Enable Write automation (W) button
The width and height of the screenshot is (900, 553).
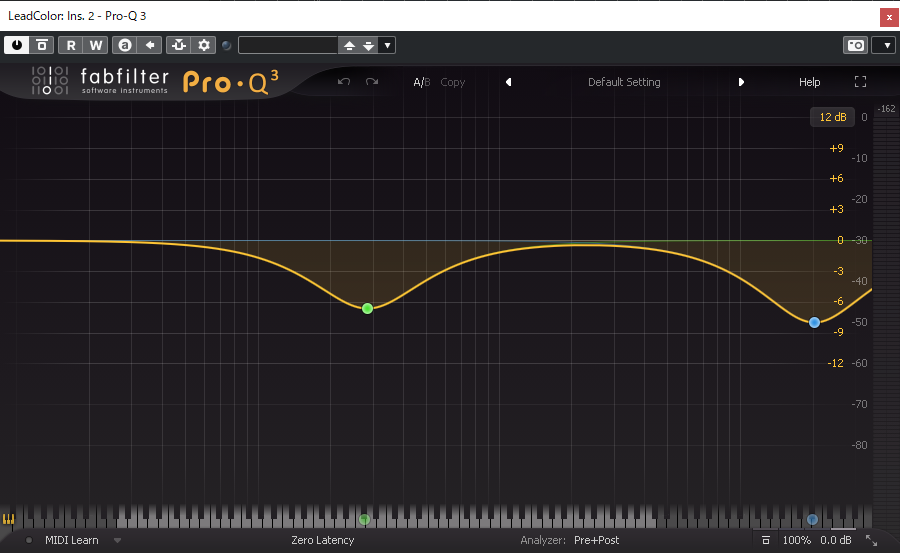(x=95, y=45)
